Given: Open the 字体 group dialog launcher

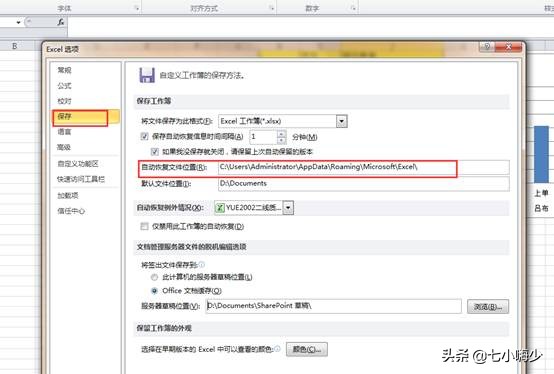Looking at the screenshot, I should coord(137,8).
